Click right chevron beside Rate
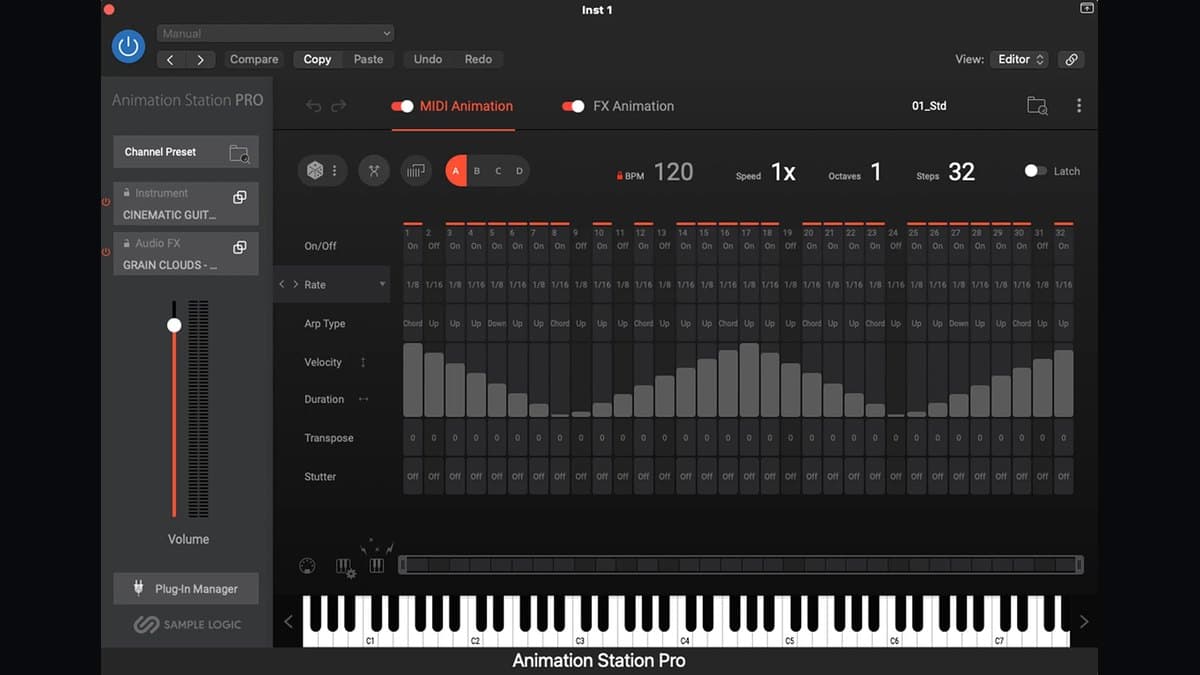The height and width of the screenshot is (675, 1200). click(x=295, y=285)
